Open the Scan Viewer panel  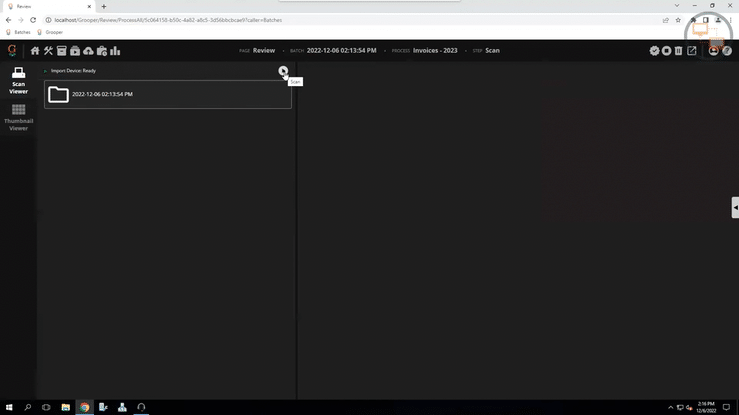coord(18,80)
